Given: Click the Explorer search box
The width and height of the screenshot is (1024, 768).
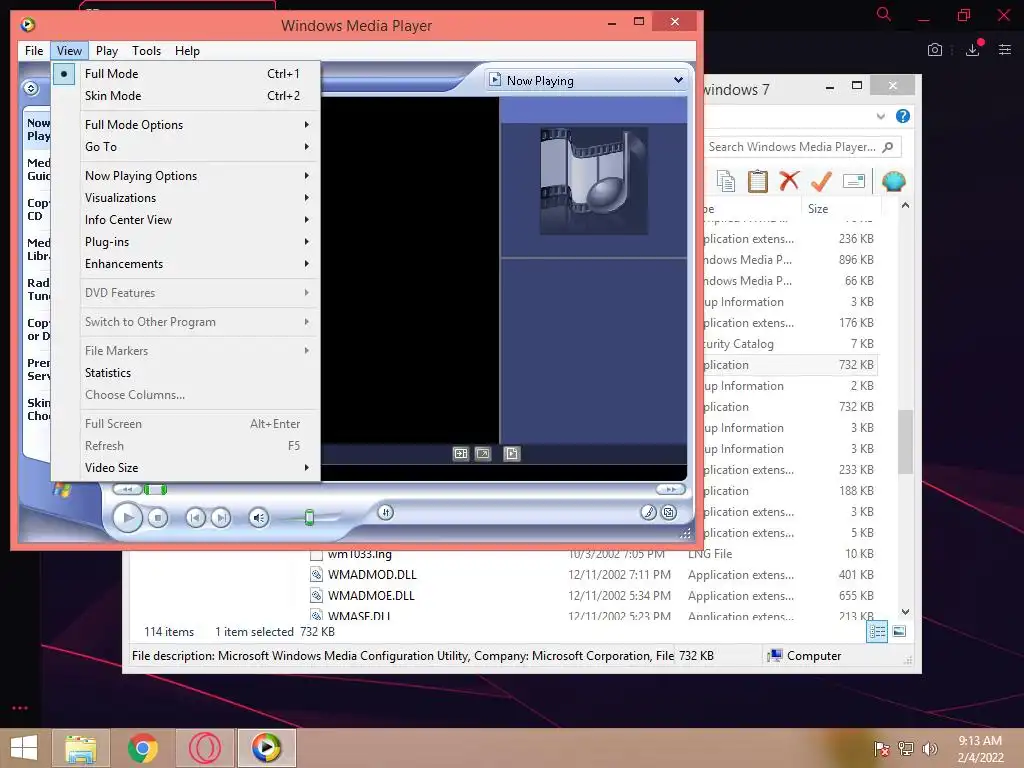Looking at the screenshot, I should pyautogui.click(x=803, y=147).
